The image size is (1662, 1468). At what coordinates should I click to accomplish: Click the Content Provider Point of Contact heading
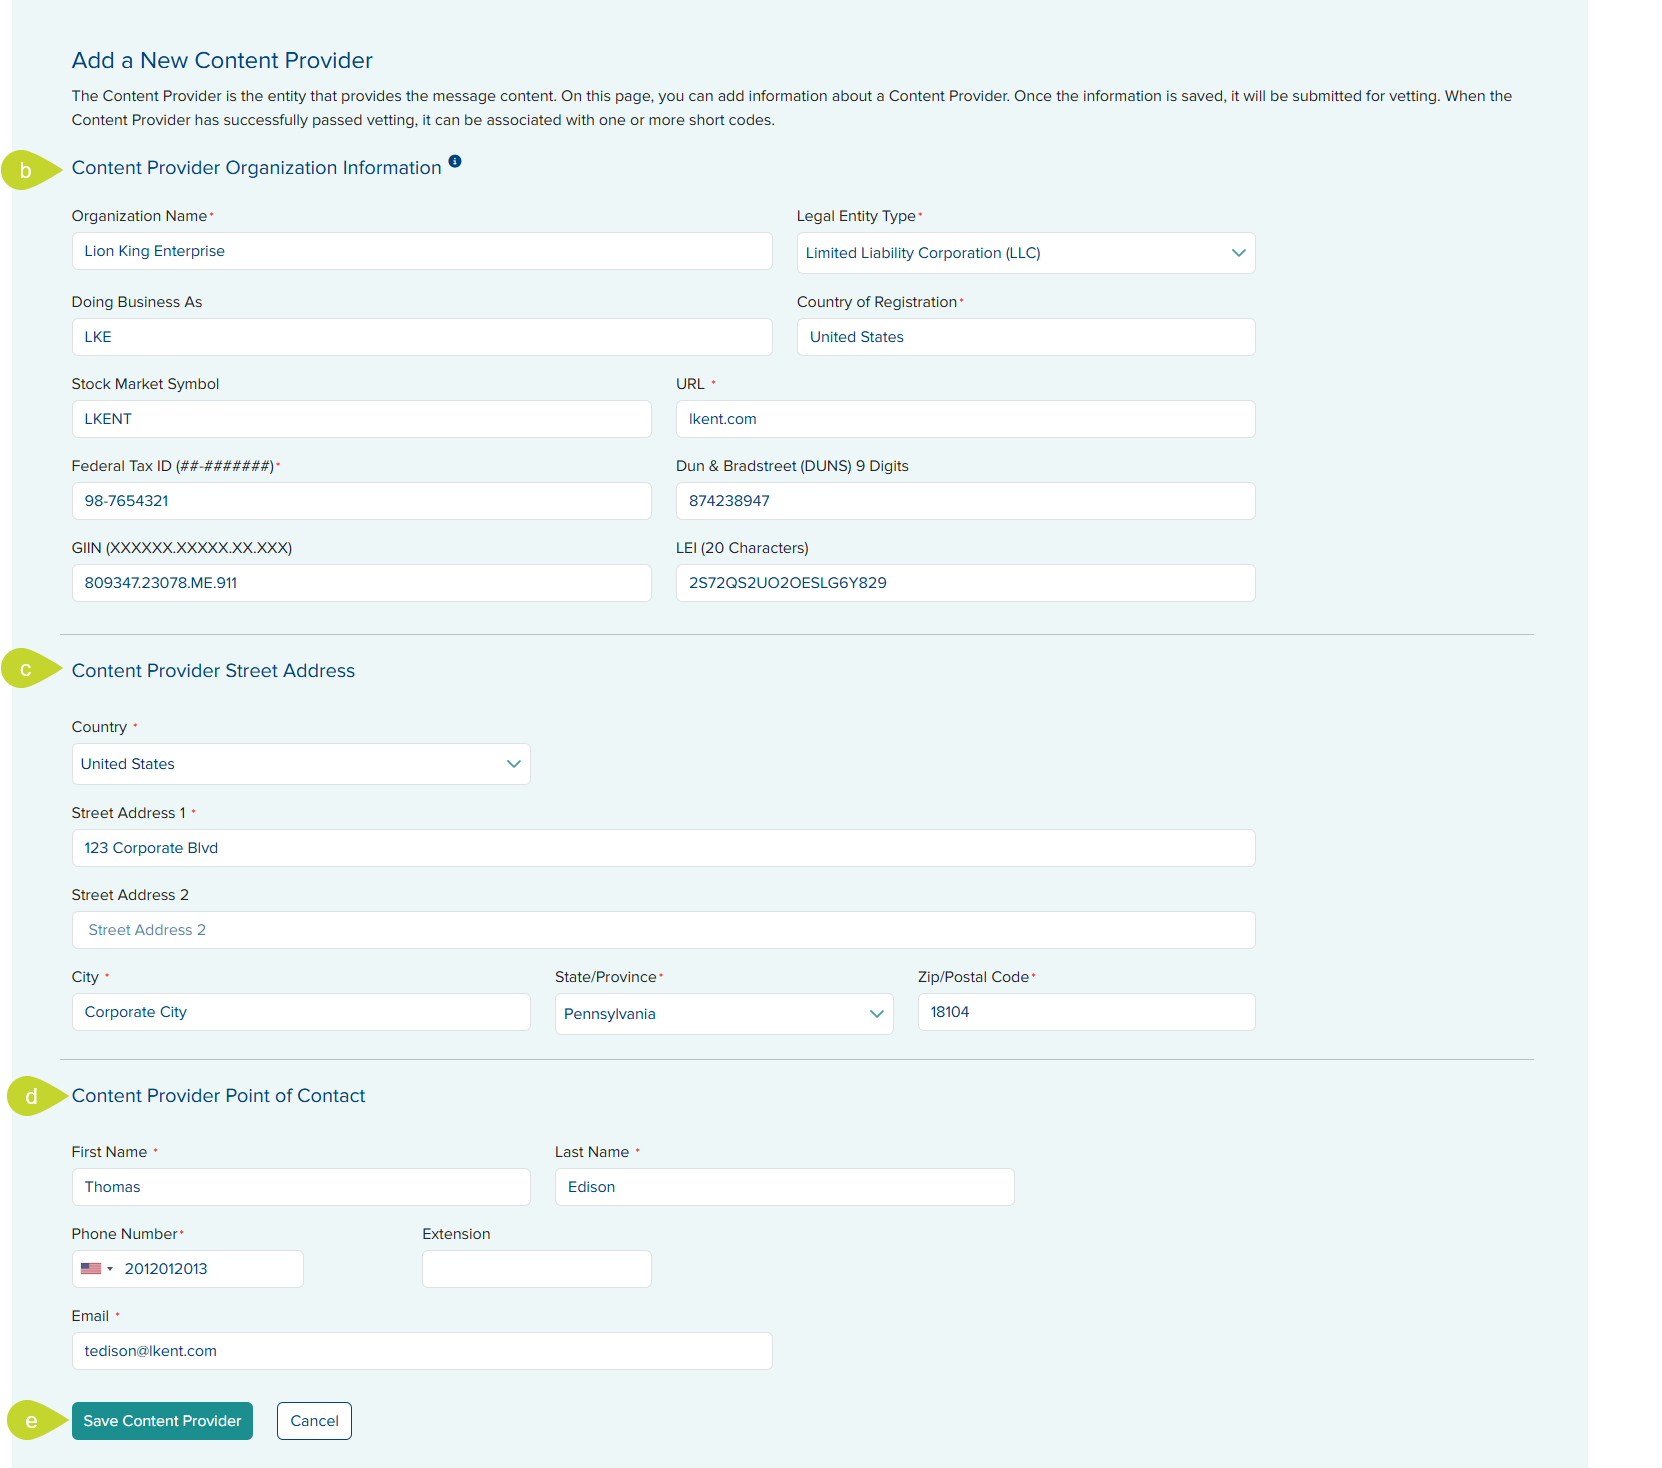[218, 1096]
